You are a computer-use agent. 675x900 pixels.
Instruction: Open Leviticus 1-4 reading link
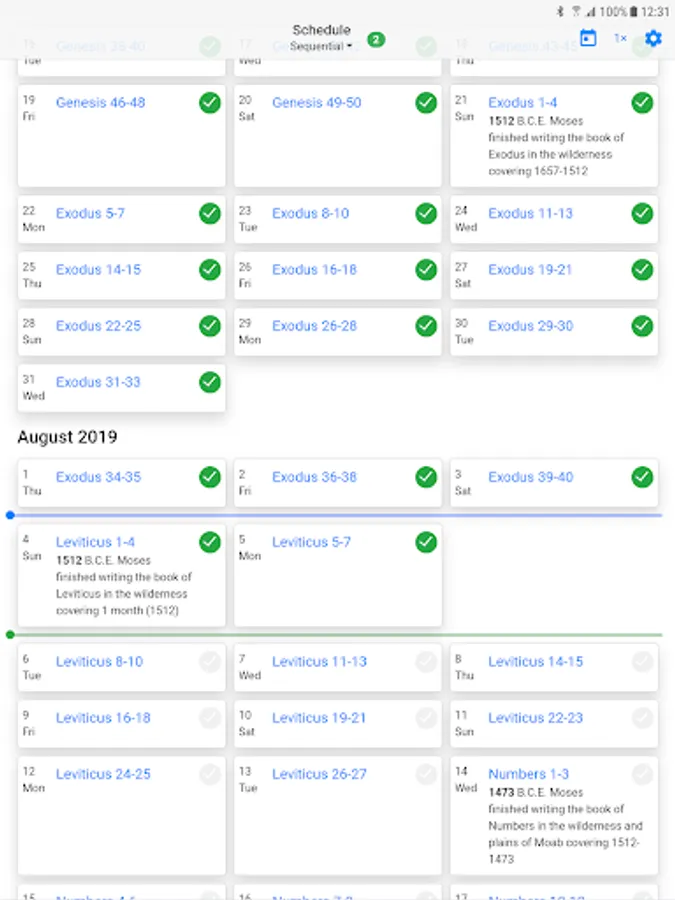tap(95, 542)
